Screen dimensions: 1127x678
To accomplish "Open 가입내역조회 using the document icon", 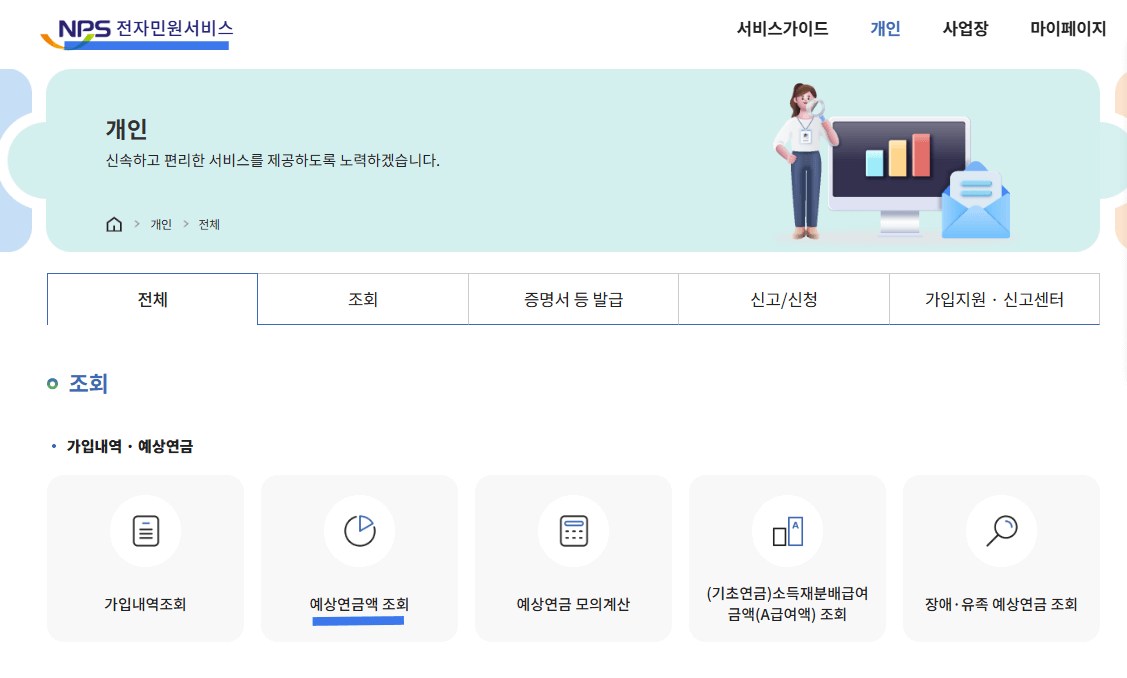I will click(145, 531).
